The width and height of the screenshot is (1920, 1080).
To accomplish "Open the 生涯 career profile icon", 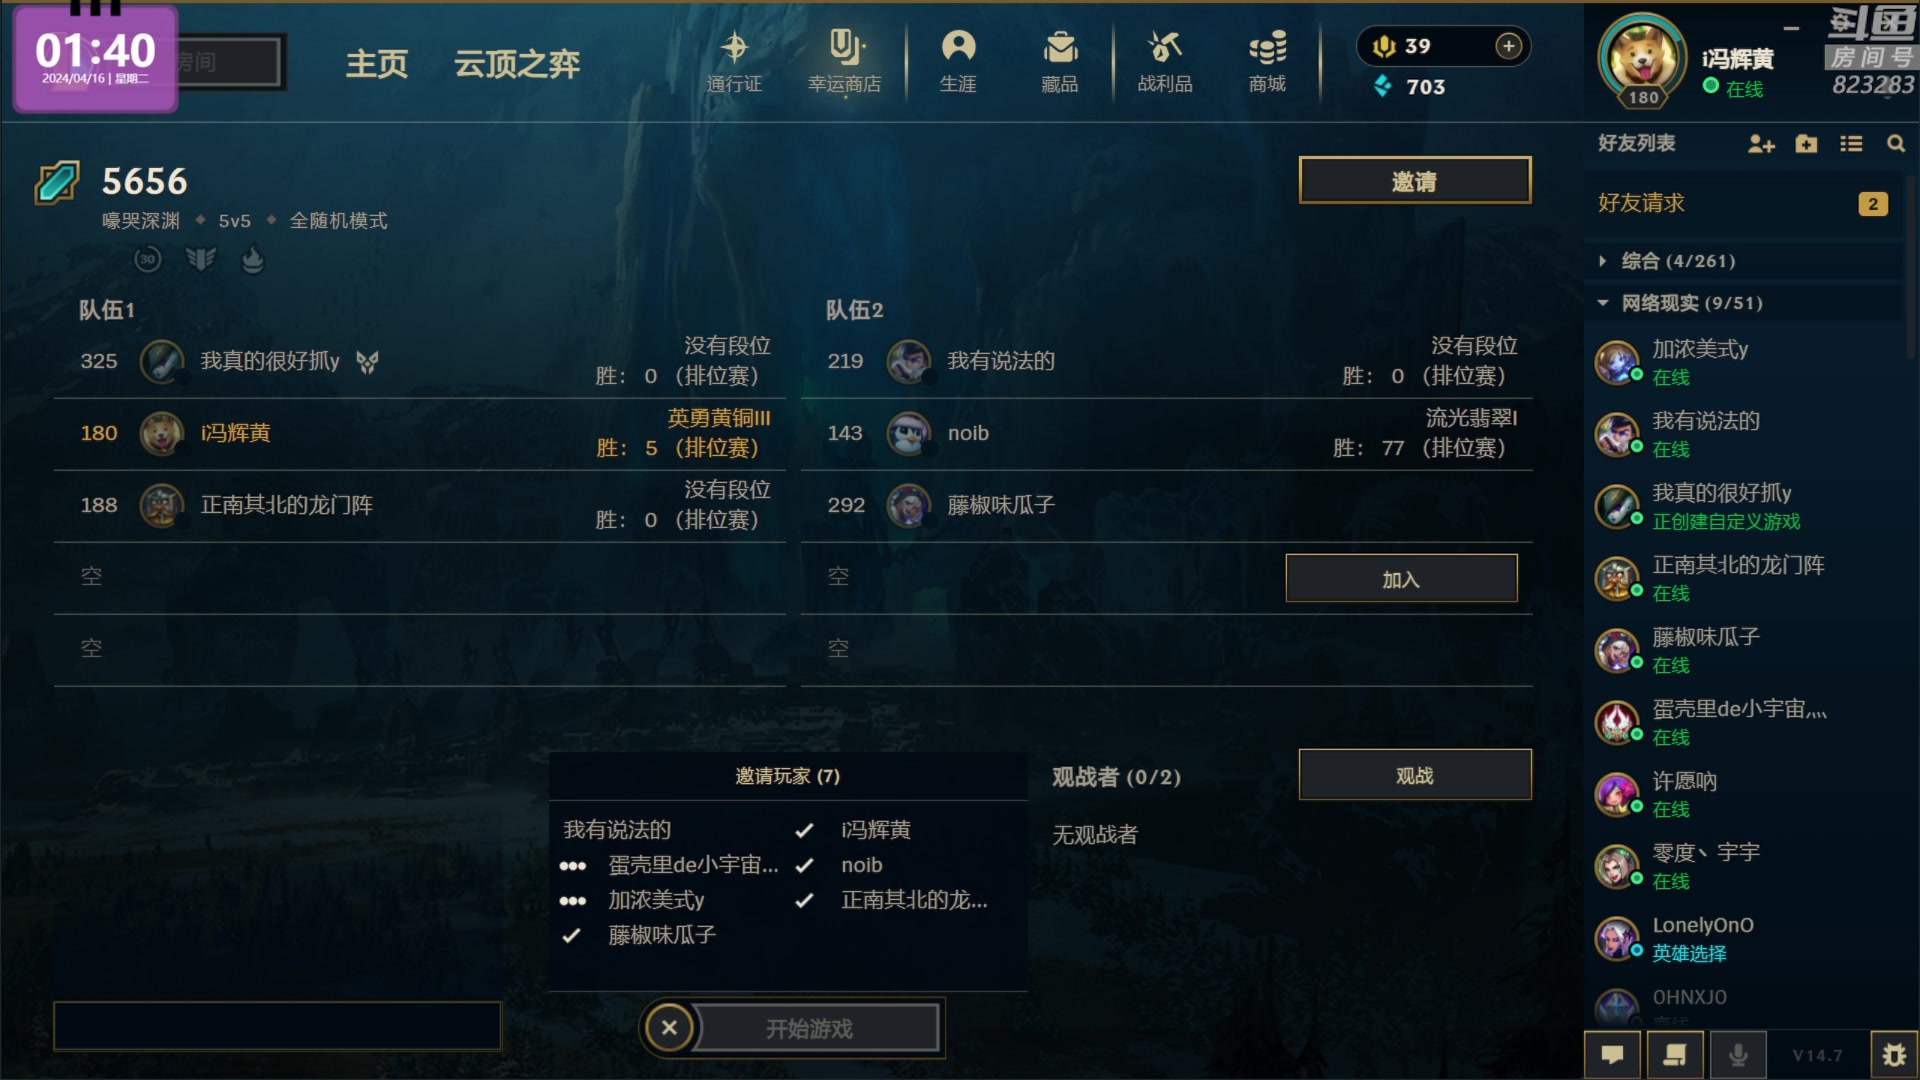I will click(x=958, y=62).
